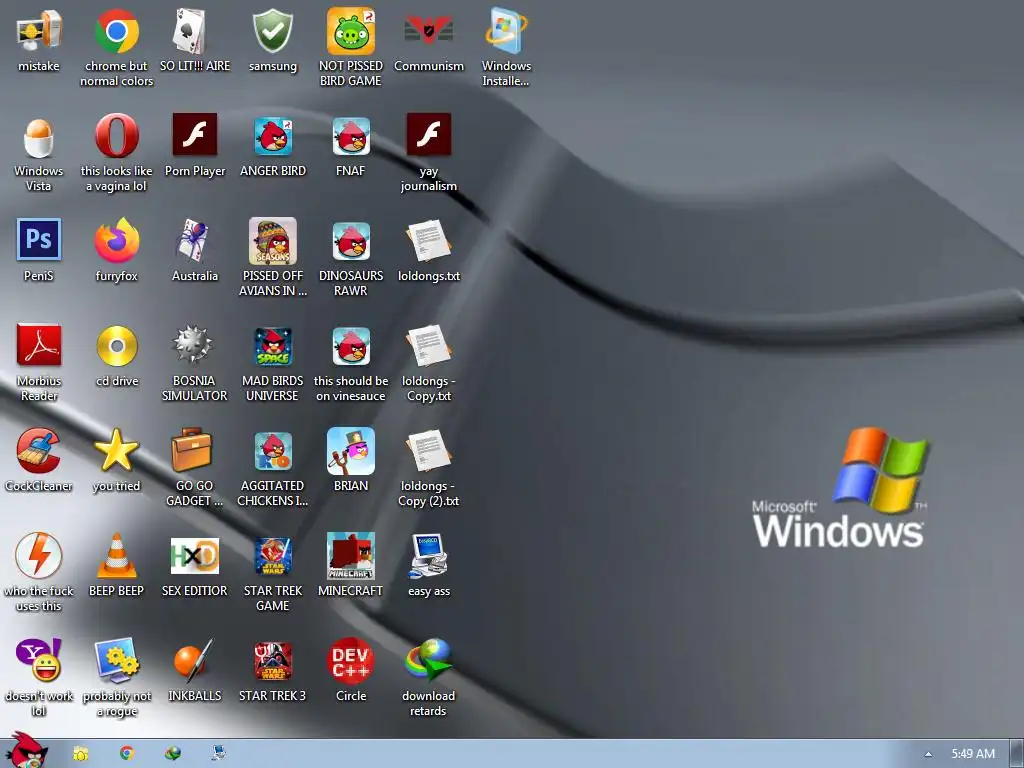Launch the red Opera browser icon

pyautogui.click(x=116, y=136)
